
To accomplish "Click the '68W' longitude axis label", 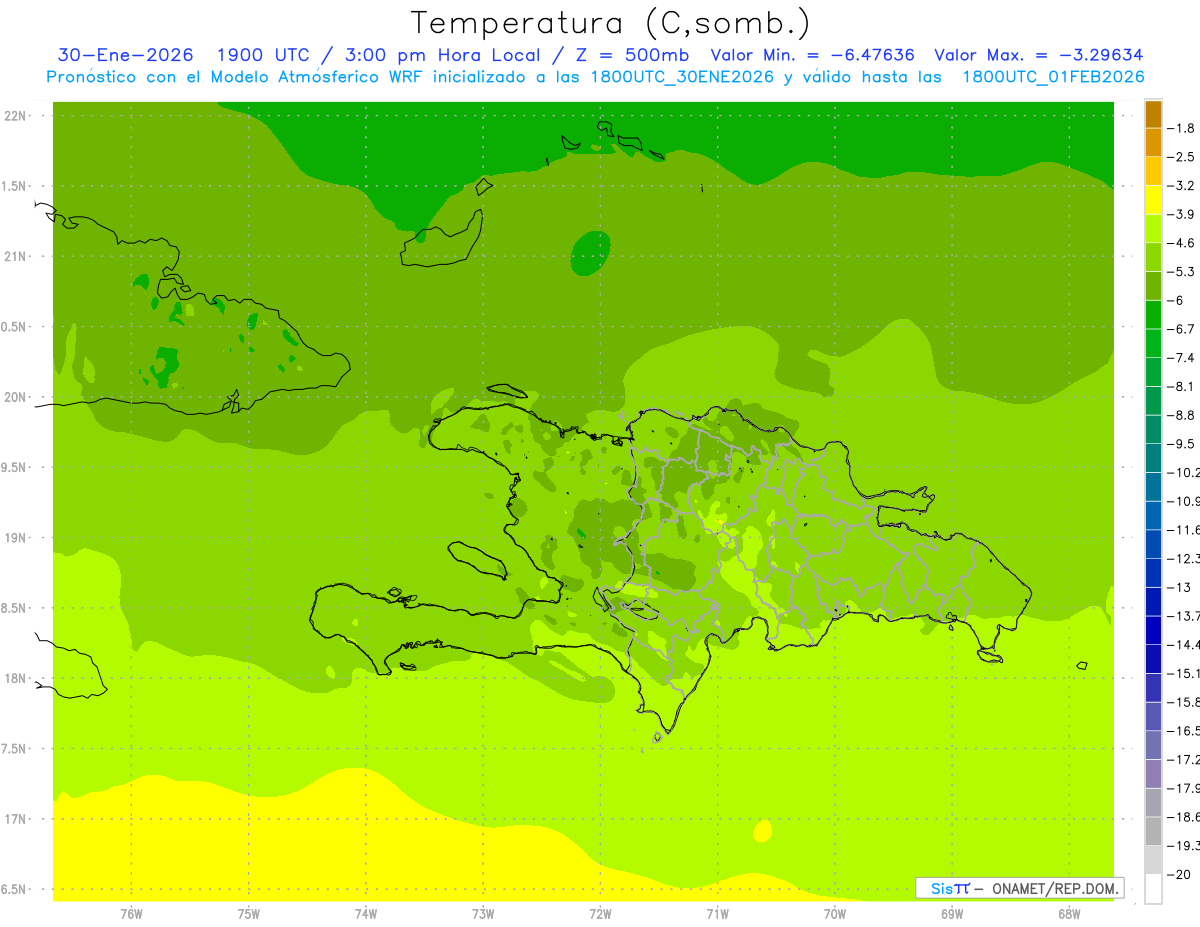I will point(1069,914).
